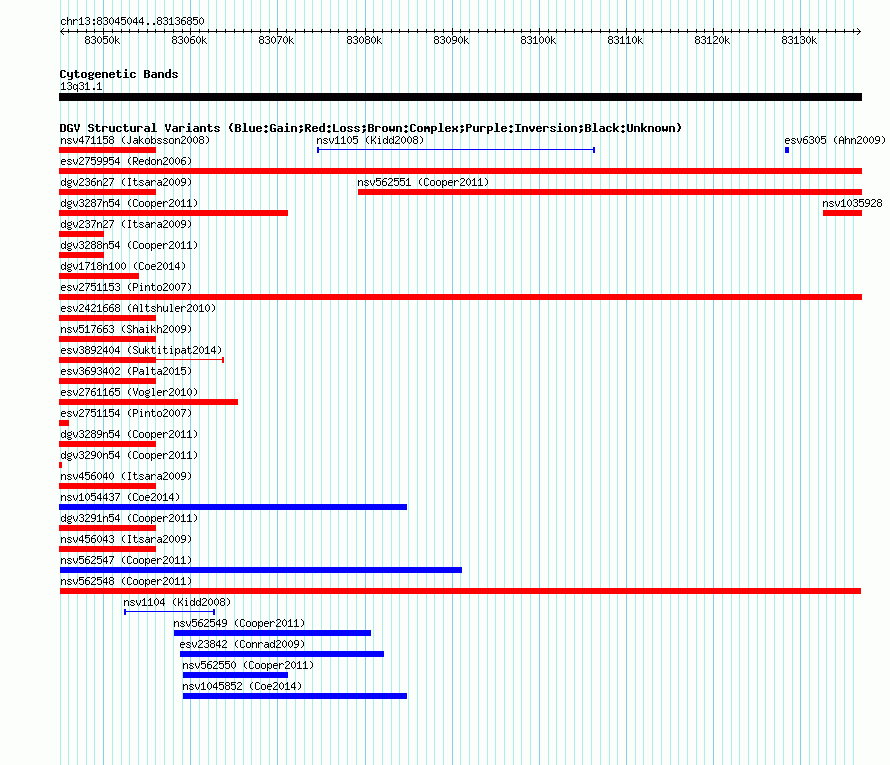Select the nsv562551 (Cooper2011) label

pos(423,182)
